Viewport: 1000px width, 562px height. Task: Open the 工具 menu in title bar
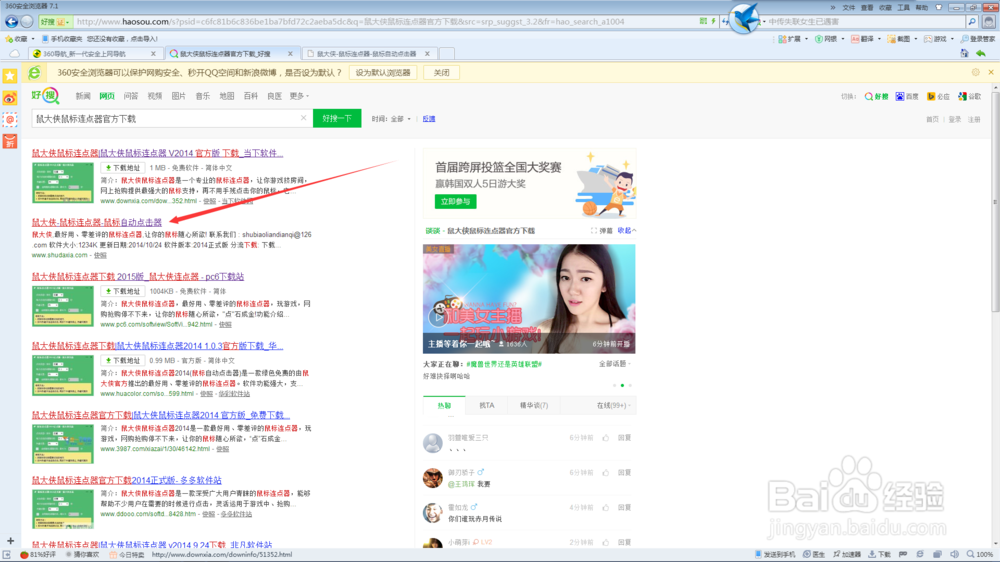(903, 8)
